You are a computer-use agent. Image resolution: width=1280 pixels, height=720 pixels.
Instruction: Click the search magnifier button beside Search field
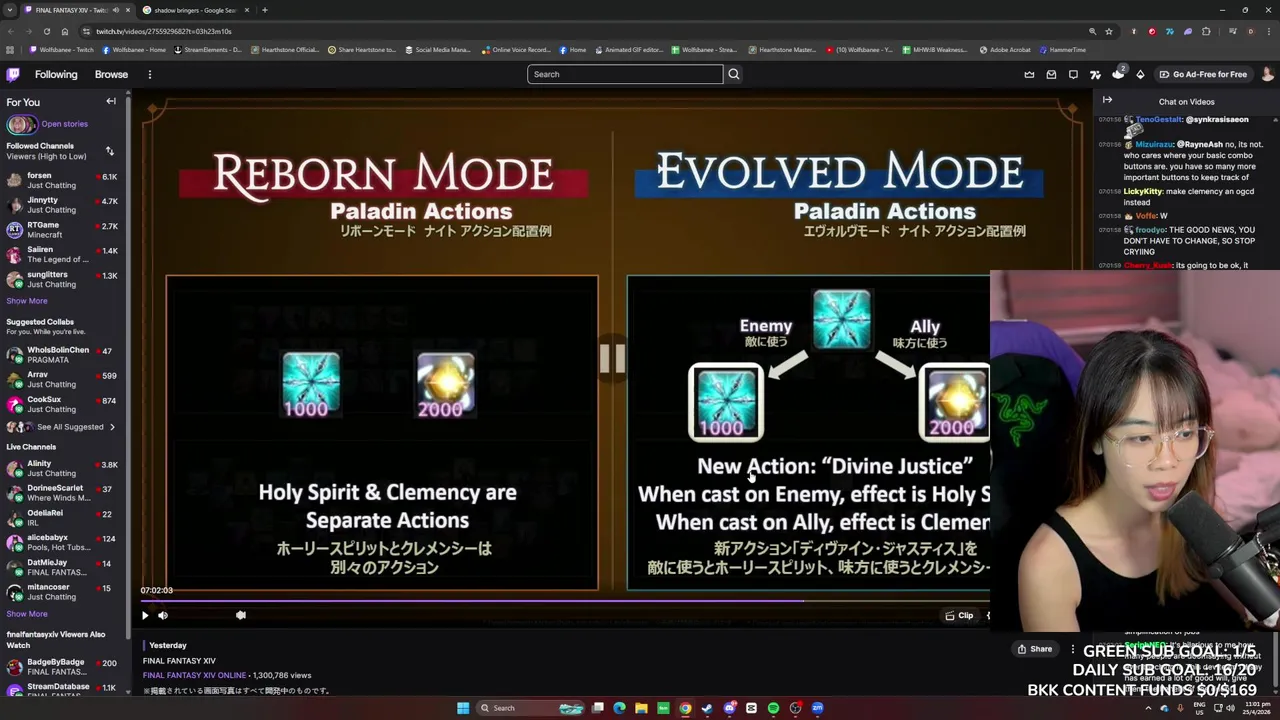(733, 74)
